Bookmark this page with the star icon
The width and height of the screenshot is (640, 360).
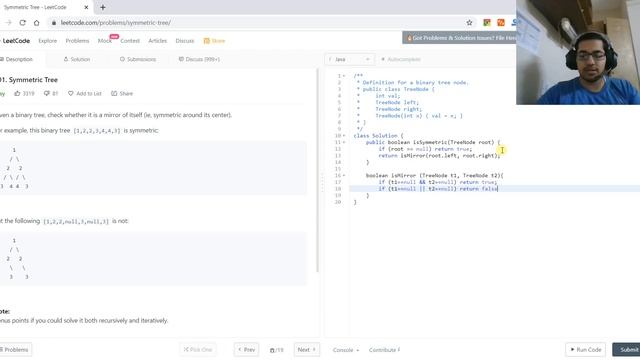click(469, 23)
